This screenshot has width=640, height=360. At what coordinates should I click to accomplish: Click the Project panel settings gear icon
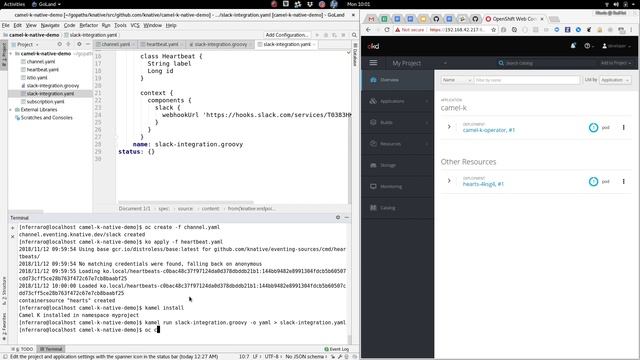click(x=79, y=44)
